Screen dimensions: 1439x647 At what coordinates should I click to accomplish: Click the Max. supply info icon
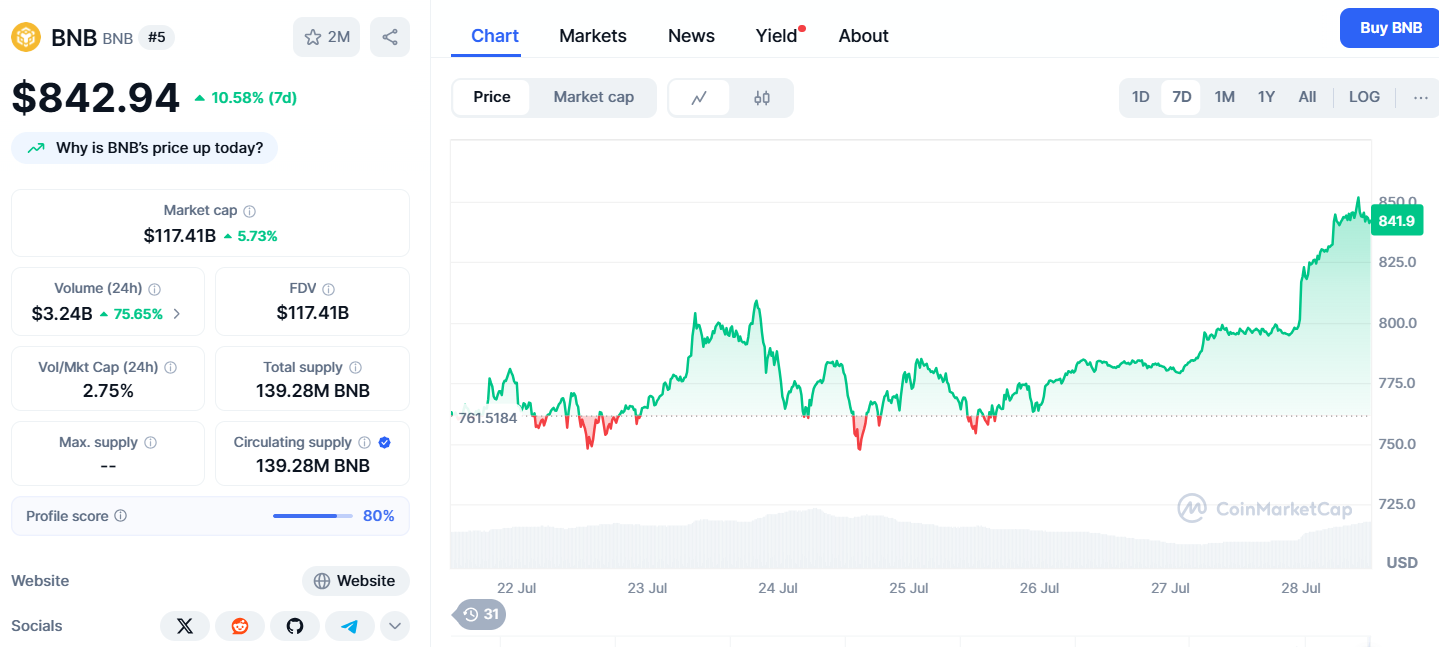tap(150, 442)
